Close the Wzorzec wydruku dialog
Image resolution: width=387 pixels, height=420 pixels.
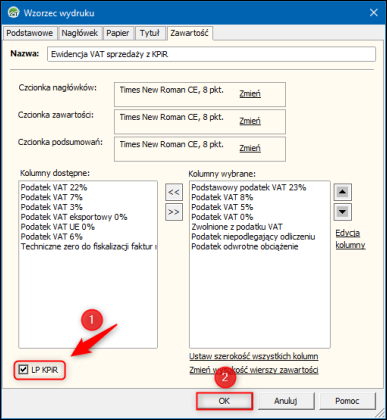[374, 13]
